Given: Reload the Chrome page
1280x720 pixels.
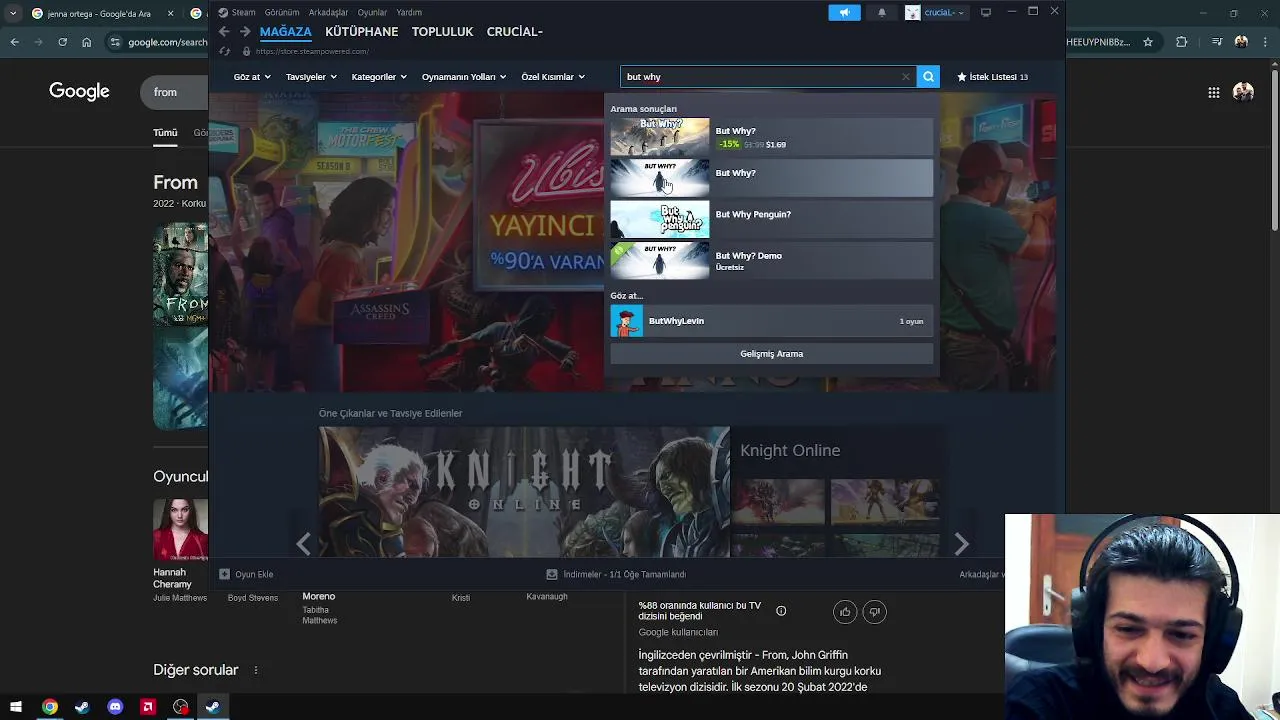Looking at the screenshot, I should pos(62,42).
